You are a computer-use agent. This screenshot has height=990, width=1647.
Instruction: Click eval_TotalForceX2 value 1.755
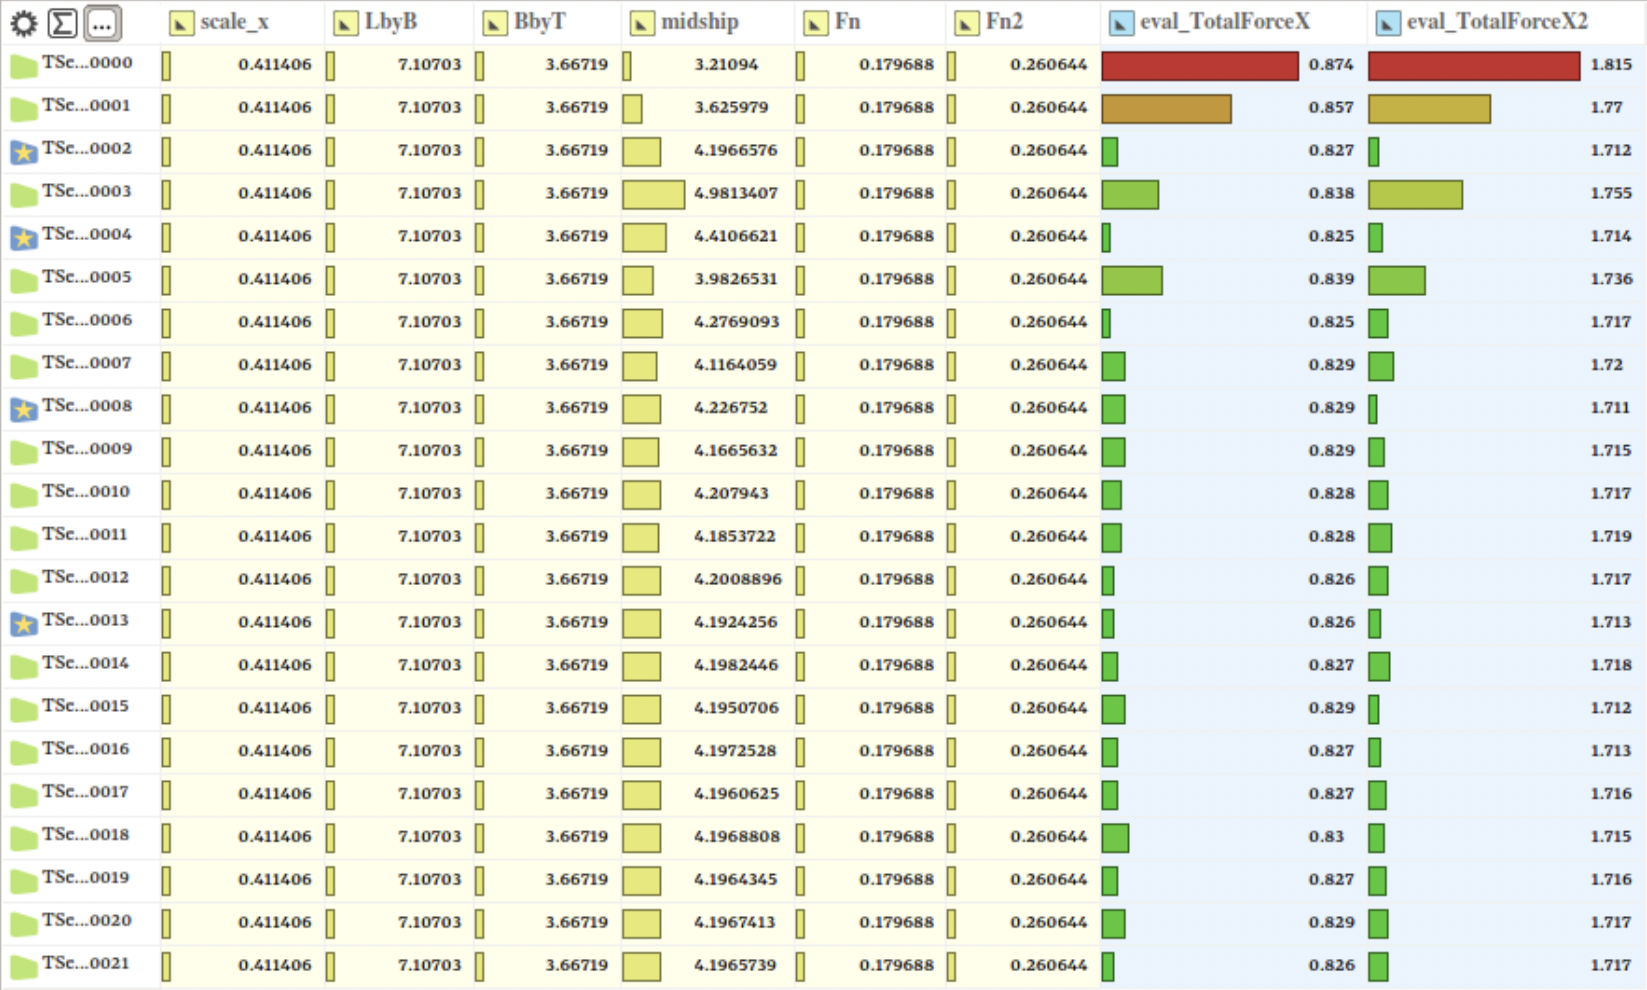point(1611,194)
